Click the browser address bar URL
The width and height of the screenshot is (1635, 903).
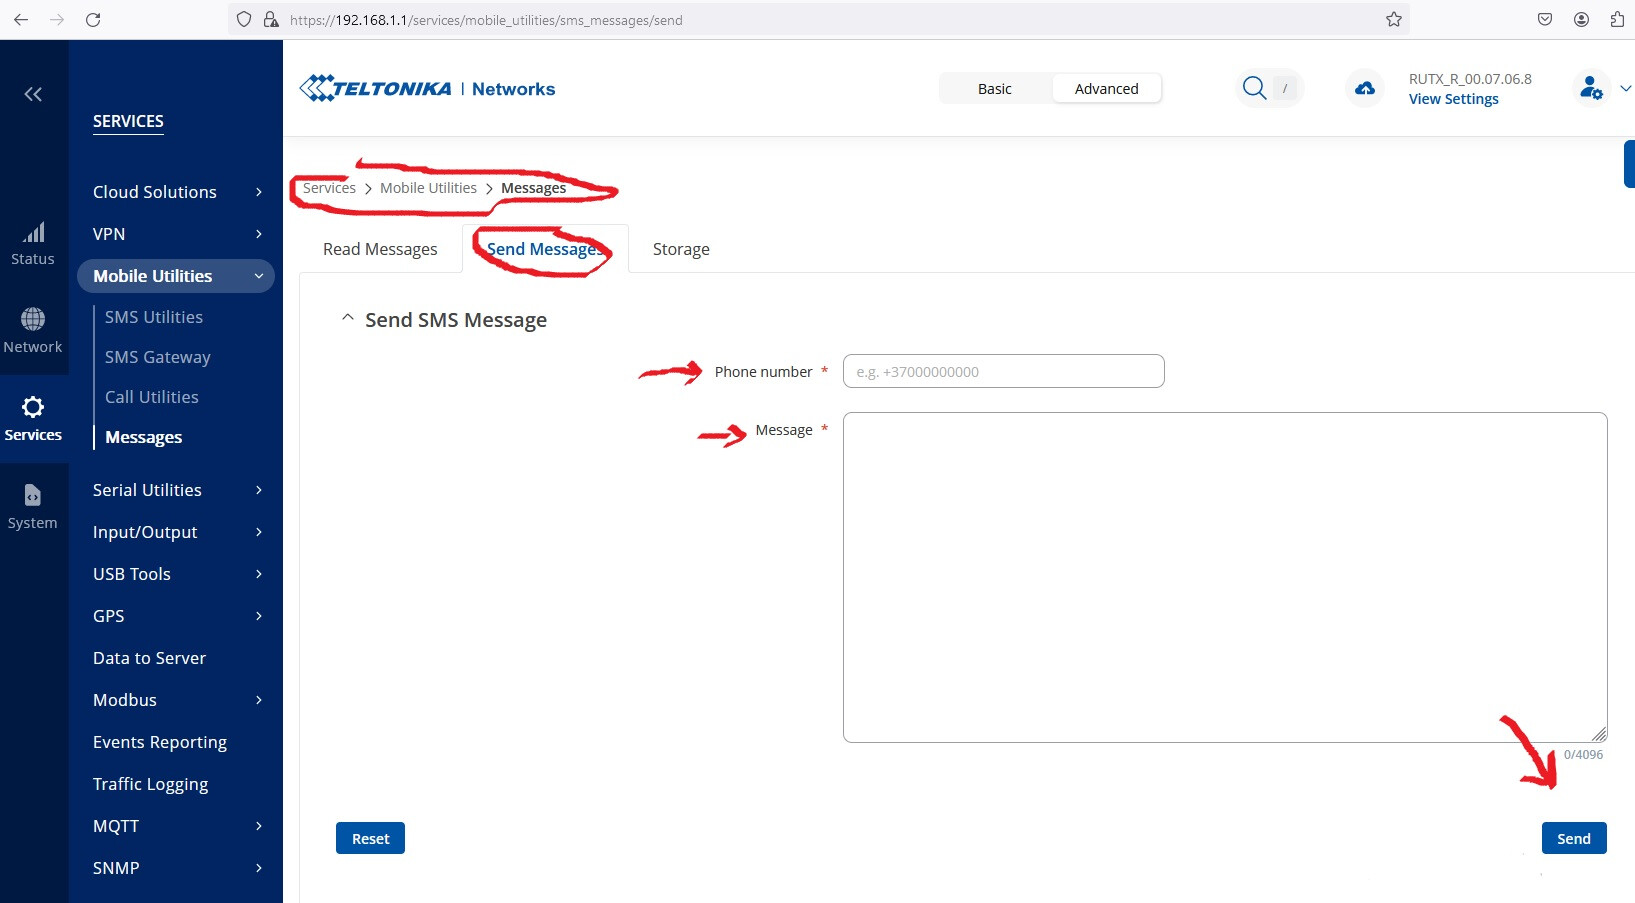click(x=486, y=20)
